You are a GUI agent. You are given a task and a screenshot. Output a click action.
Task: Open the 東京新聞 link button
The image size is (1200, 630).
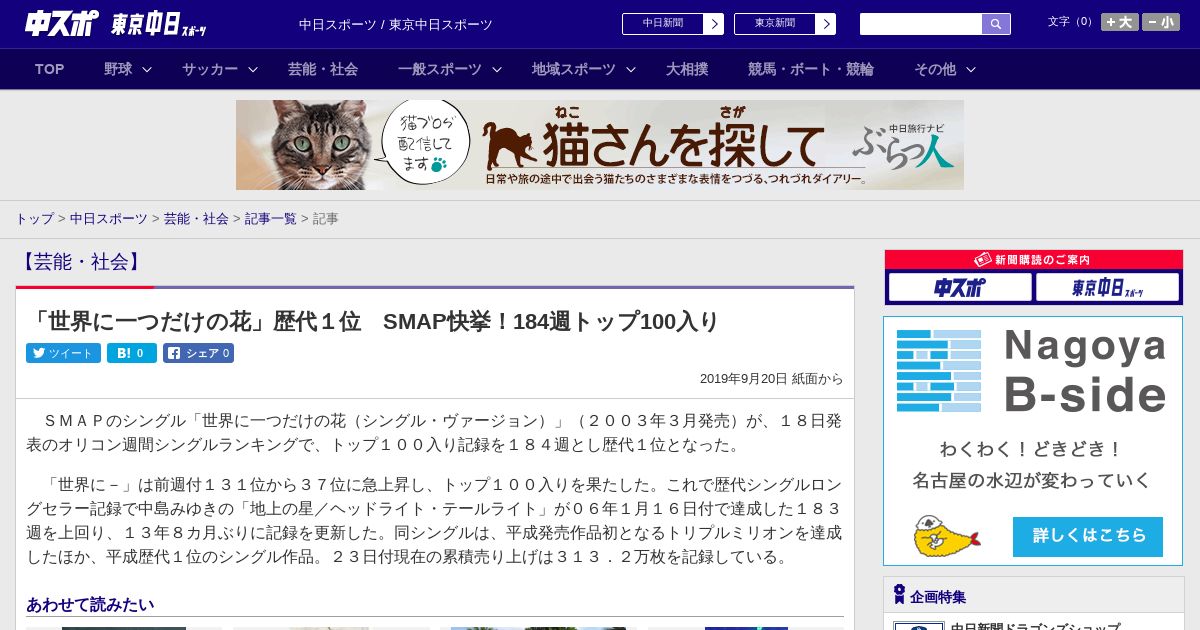774,24
